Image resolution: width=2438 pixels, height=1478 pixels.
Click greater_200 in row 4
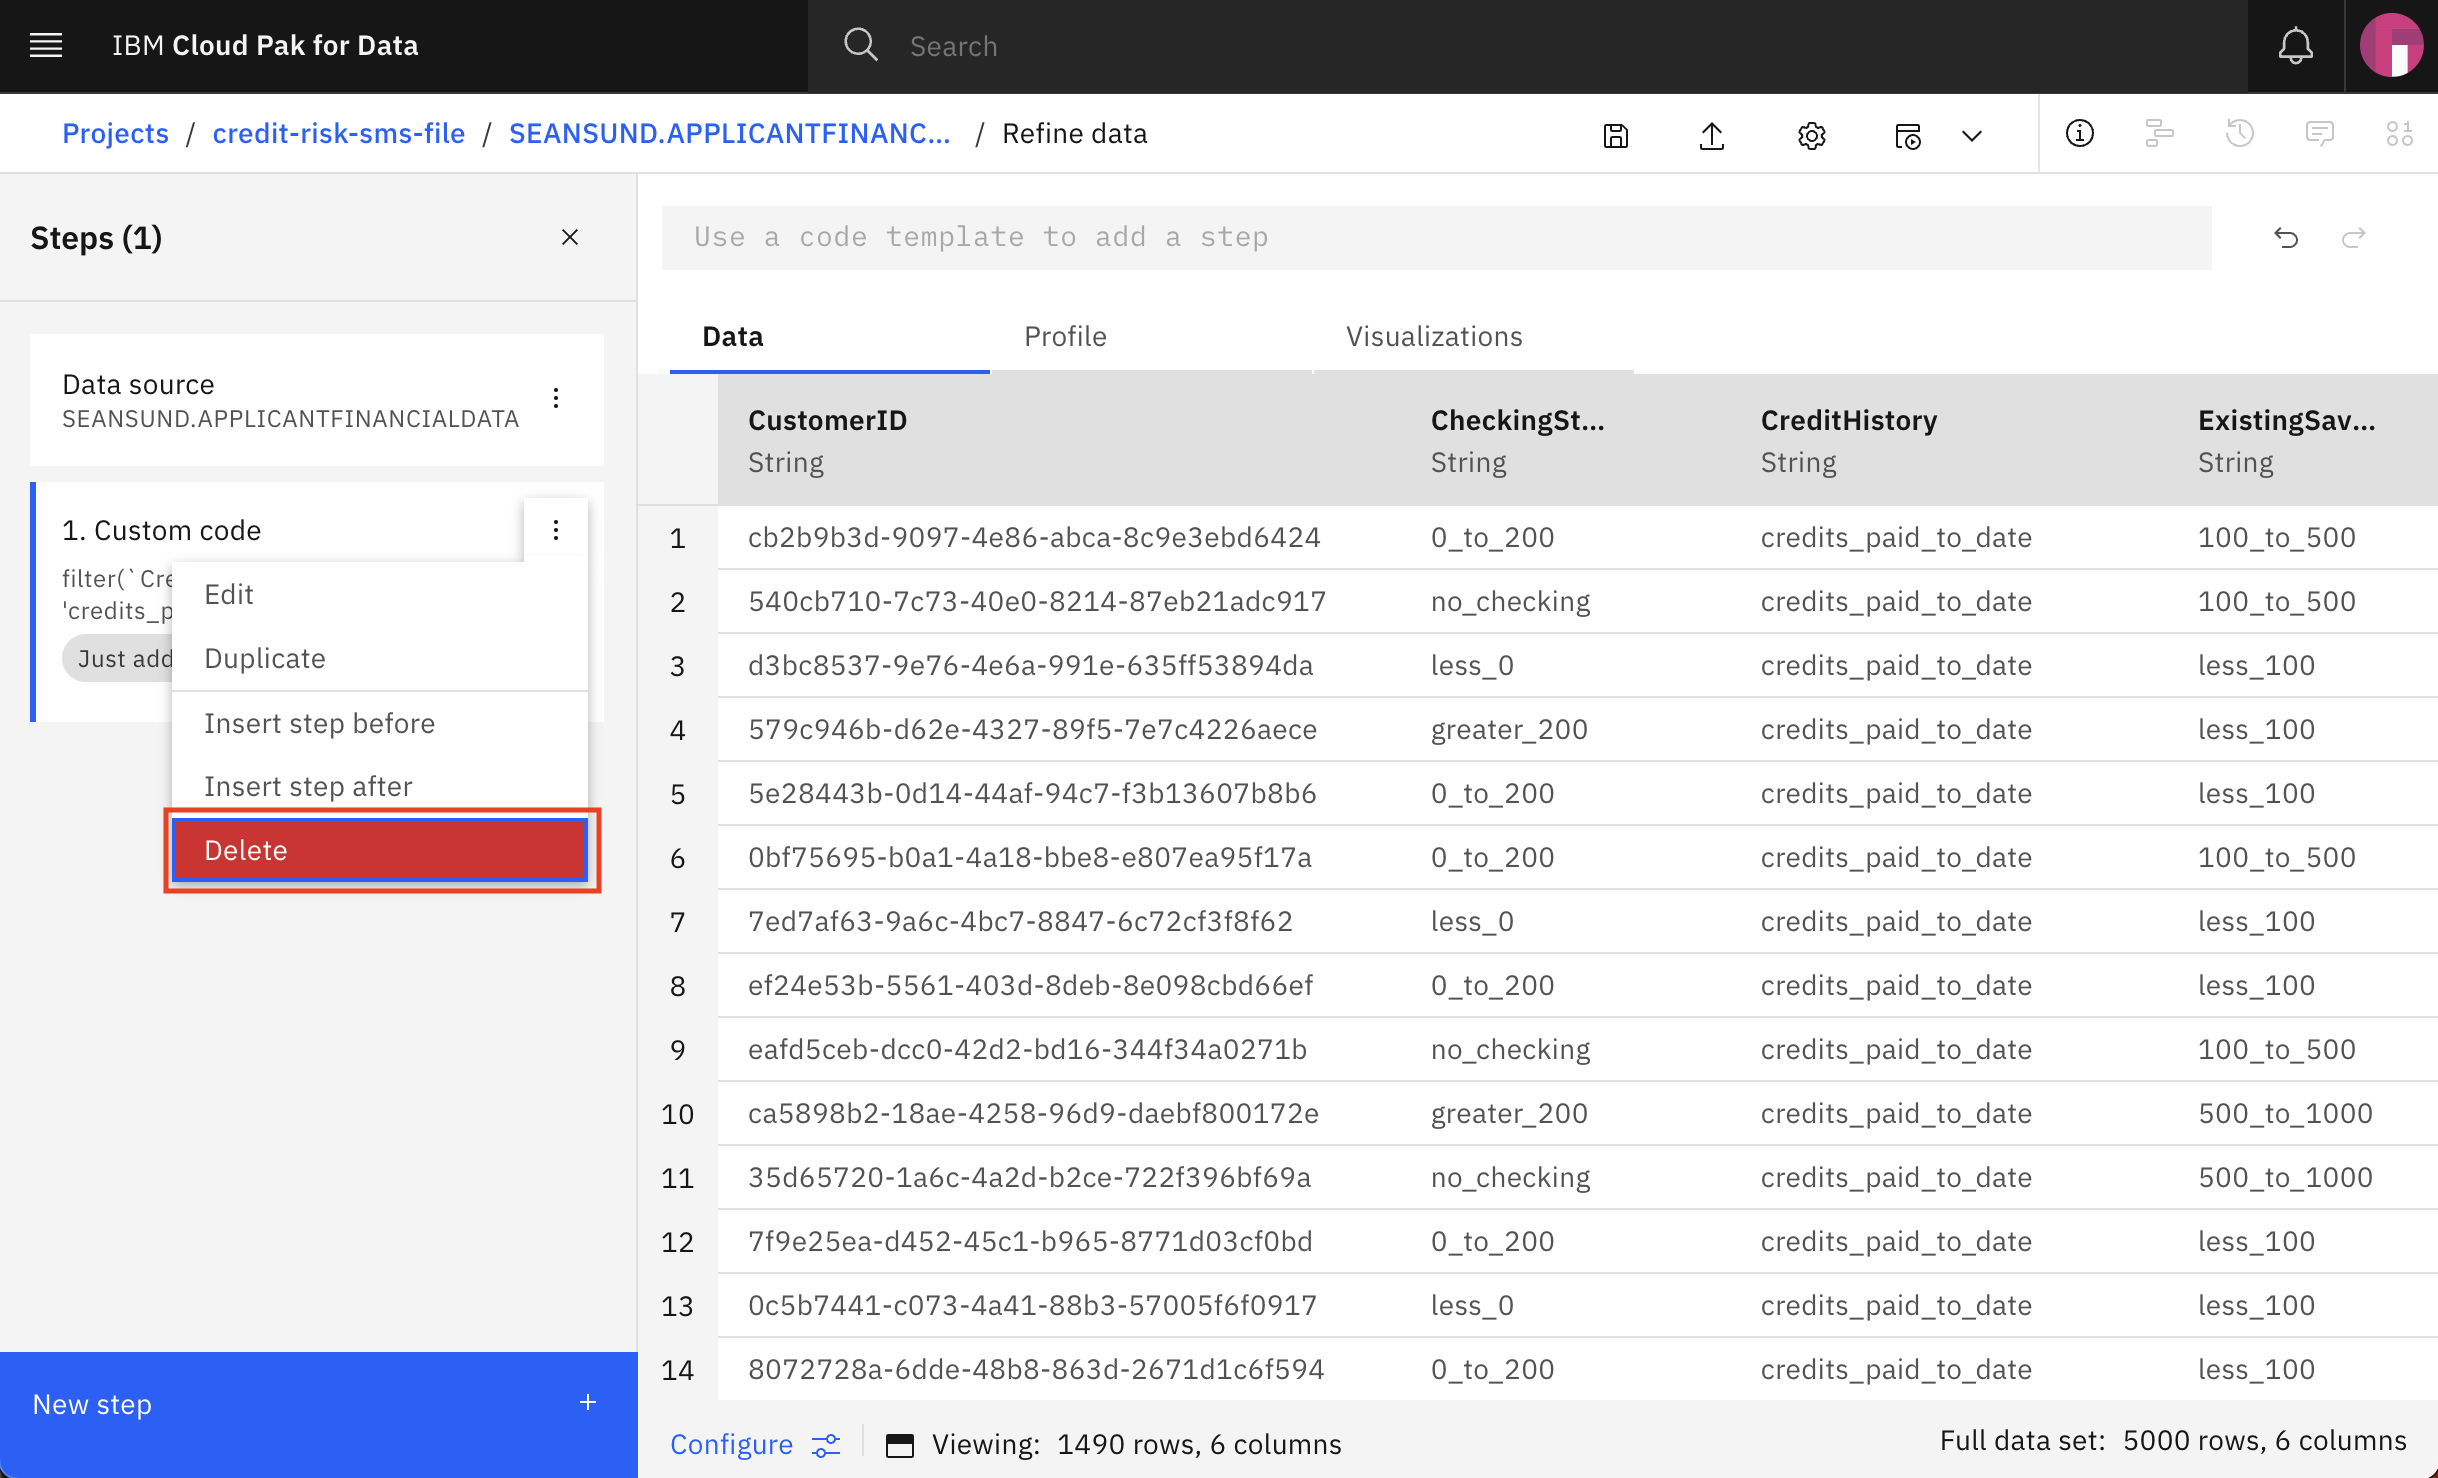[x=1509, y=729]
